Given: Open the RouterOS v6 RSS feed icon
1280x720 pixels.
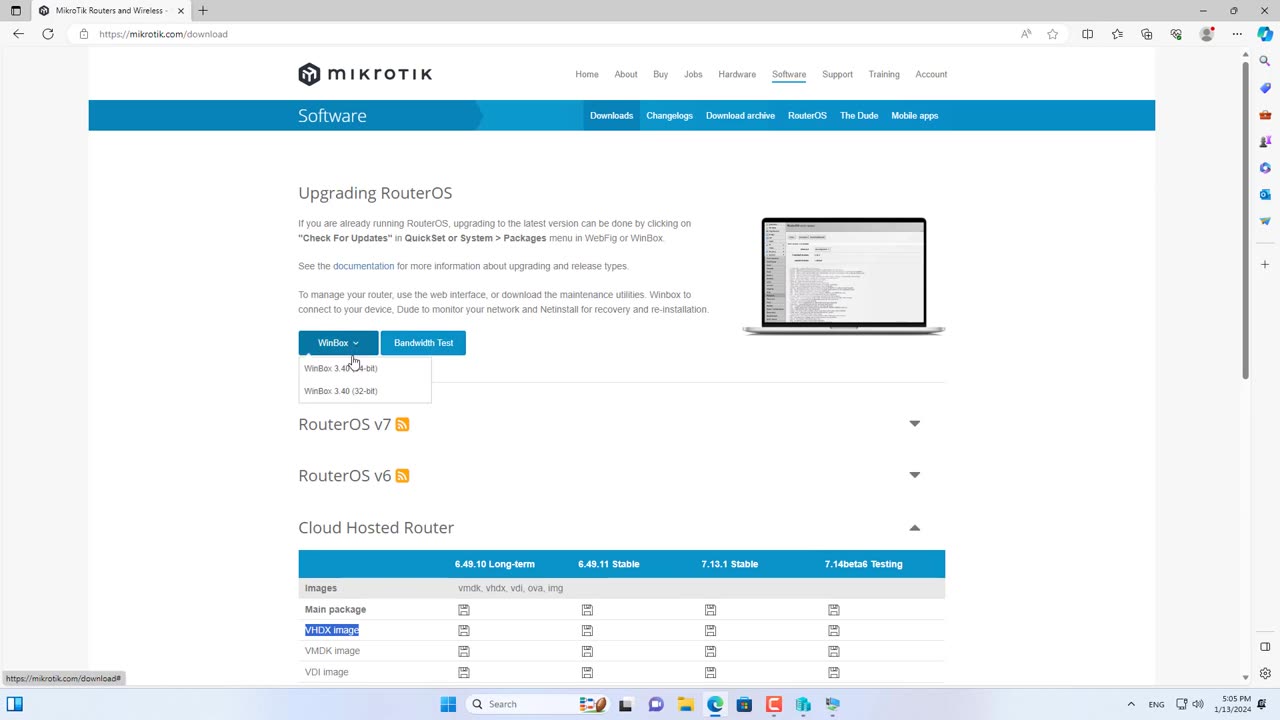Looking at the screenshot, I should click(x=402, y=476).
